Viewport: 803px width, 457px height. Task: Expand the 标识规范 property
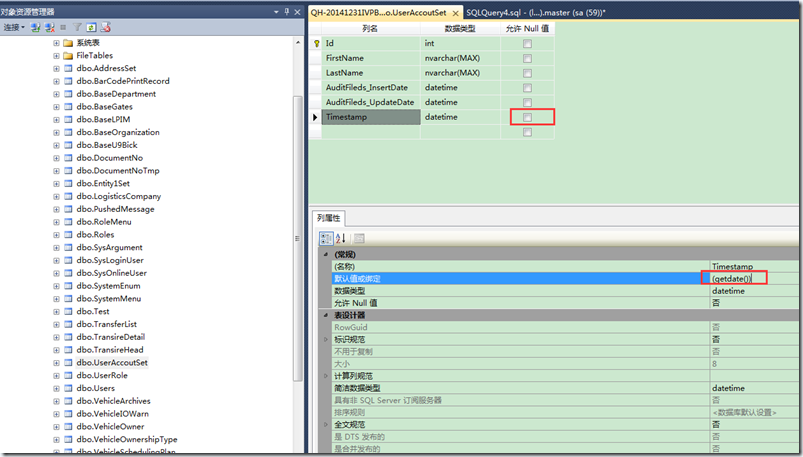326,339
